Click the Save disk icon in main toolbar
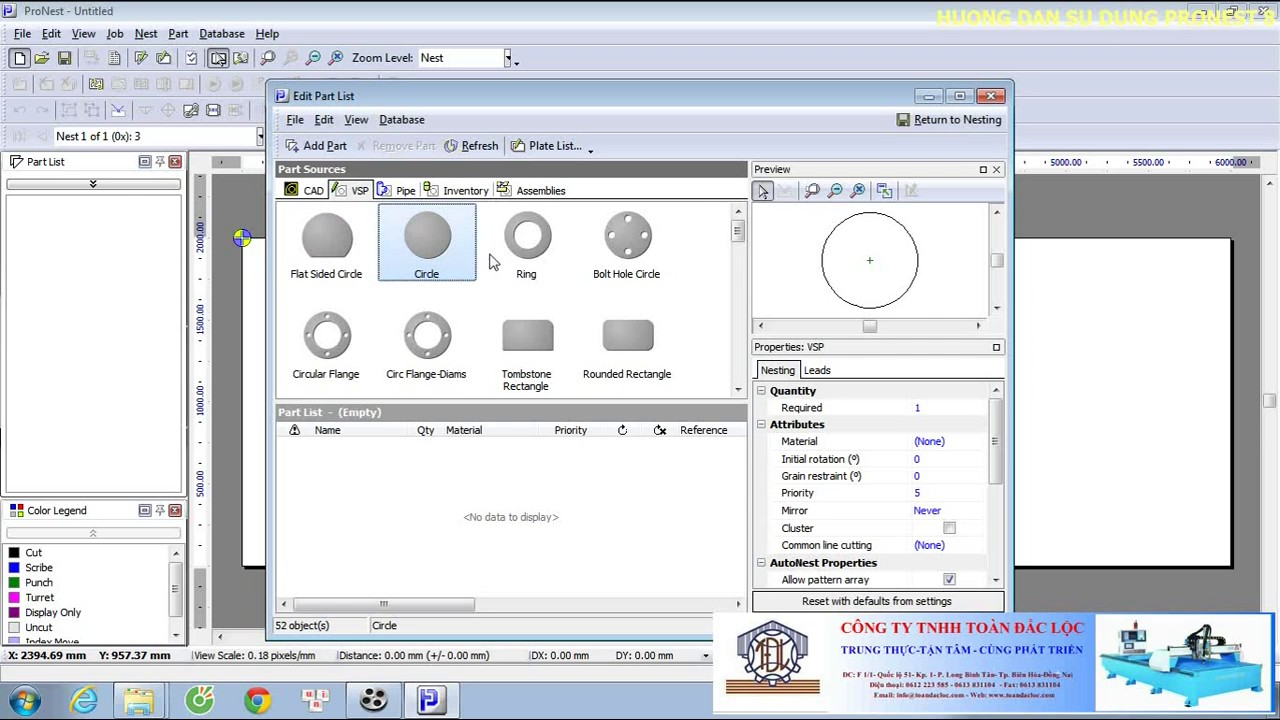 (65, 58)
